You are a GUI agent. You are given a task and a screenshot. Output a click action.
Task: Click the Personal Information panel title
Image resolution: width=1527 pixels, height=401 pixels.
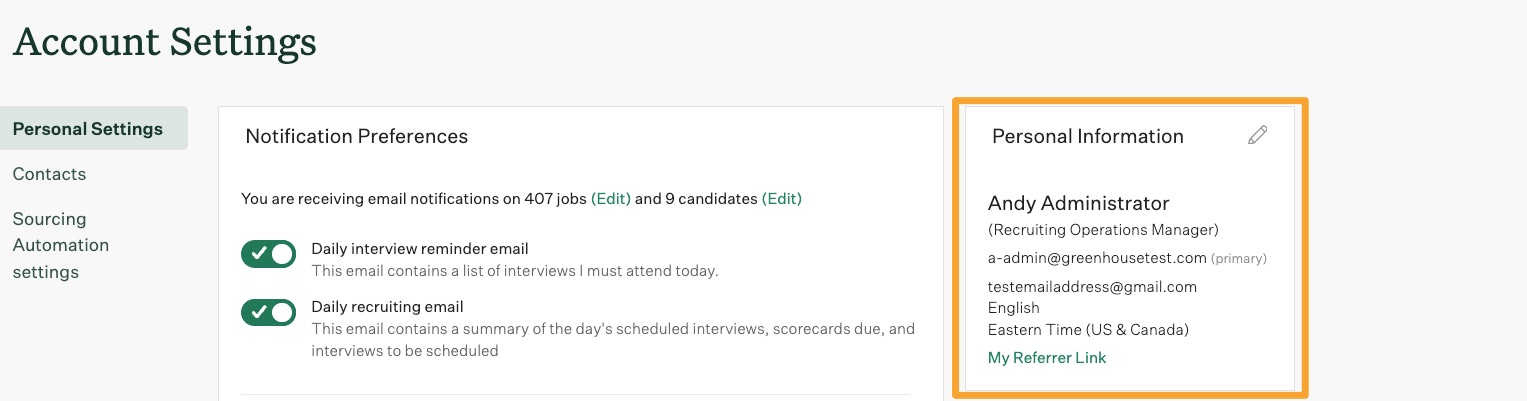1088,136
